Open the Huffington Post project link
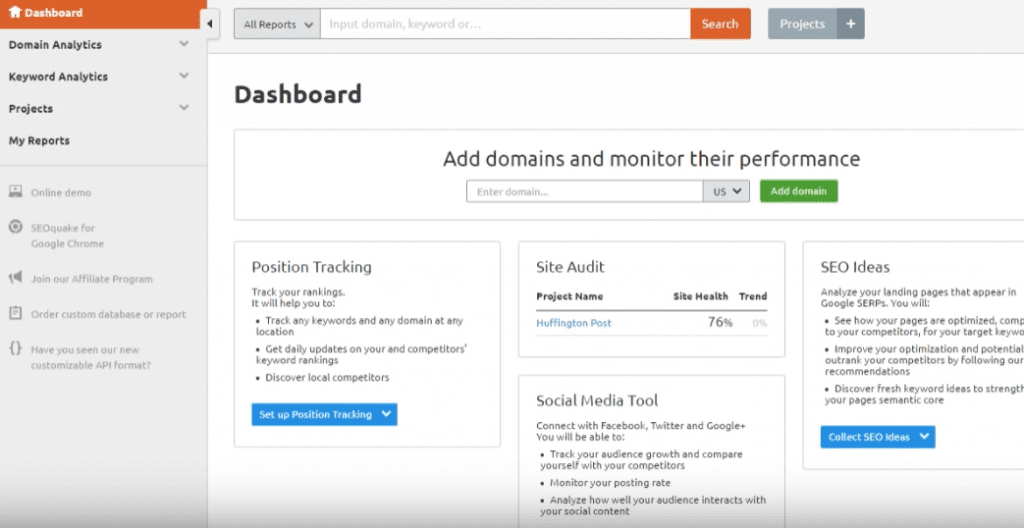 coord(574,323)
